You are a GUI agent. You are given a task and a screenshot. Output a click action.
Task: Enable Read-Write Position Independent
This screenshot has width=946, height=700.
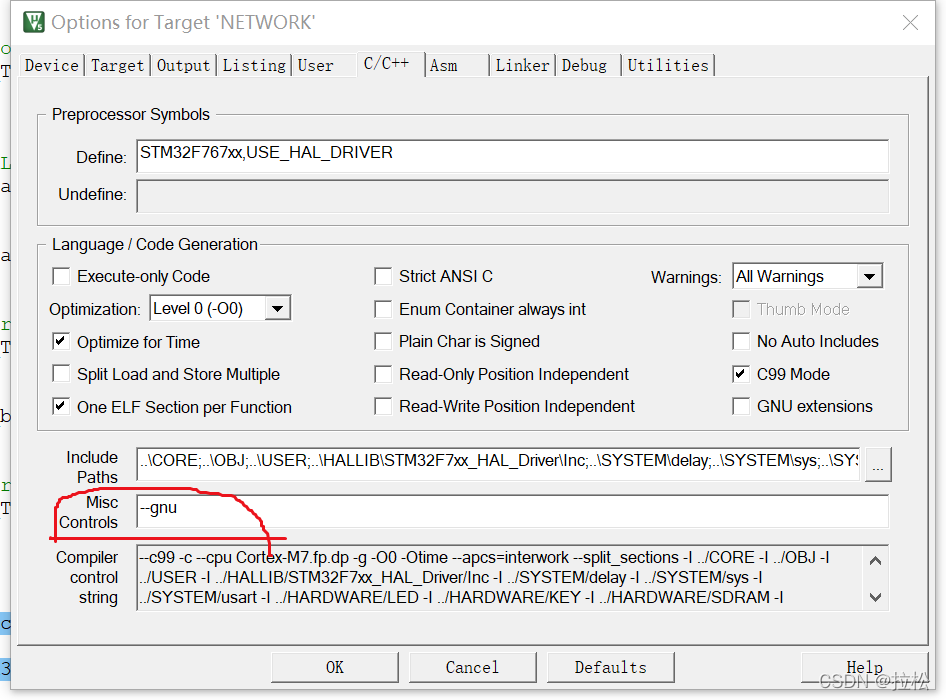coord(383,406)
